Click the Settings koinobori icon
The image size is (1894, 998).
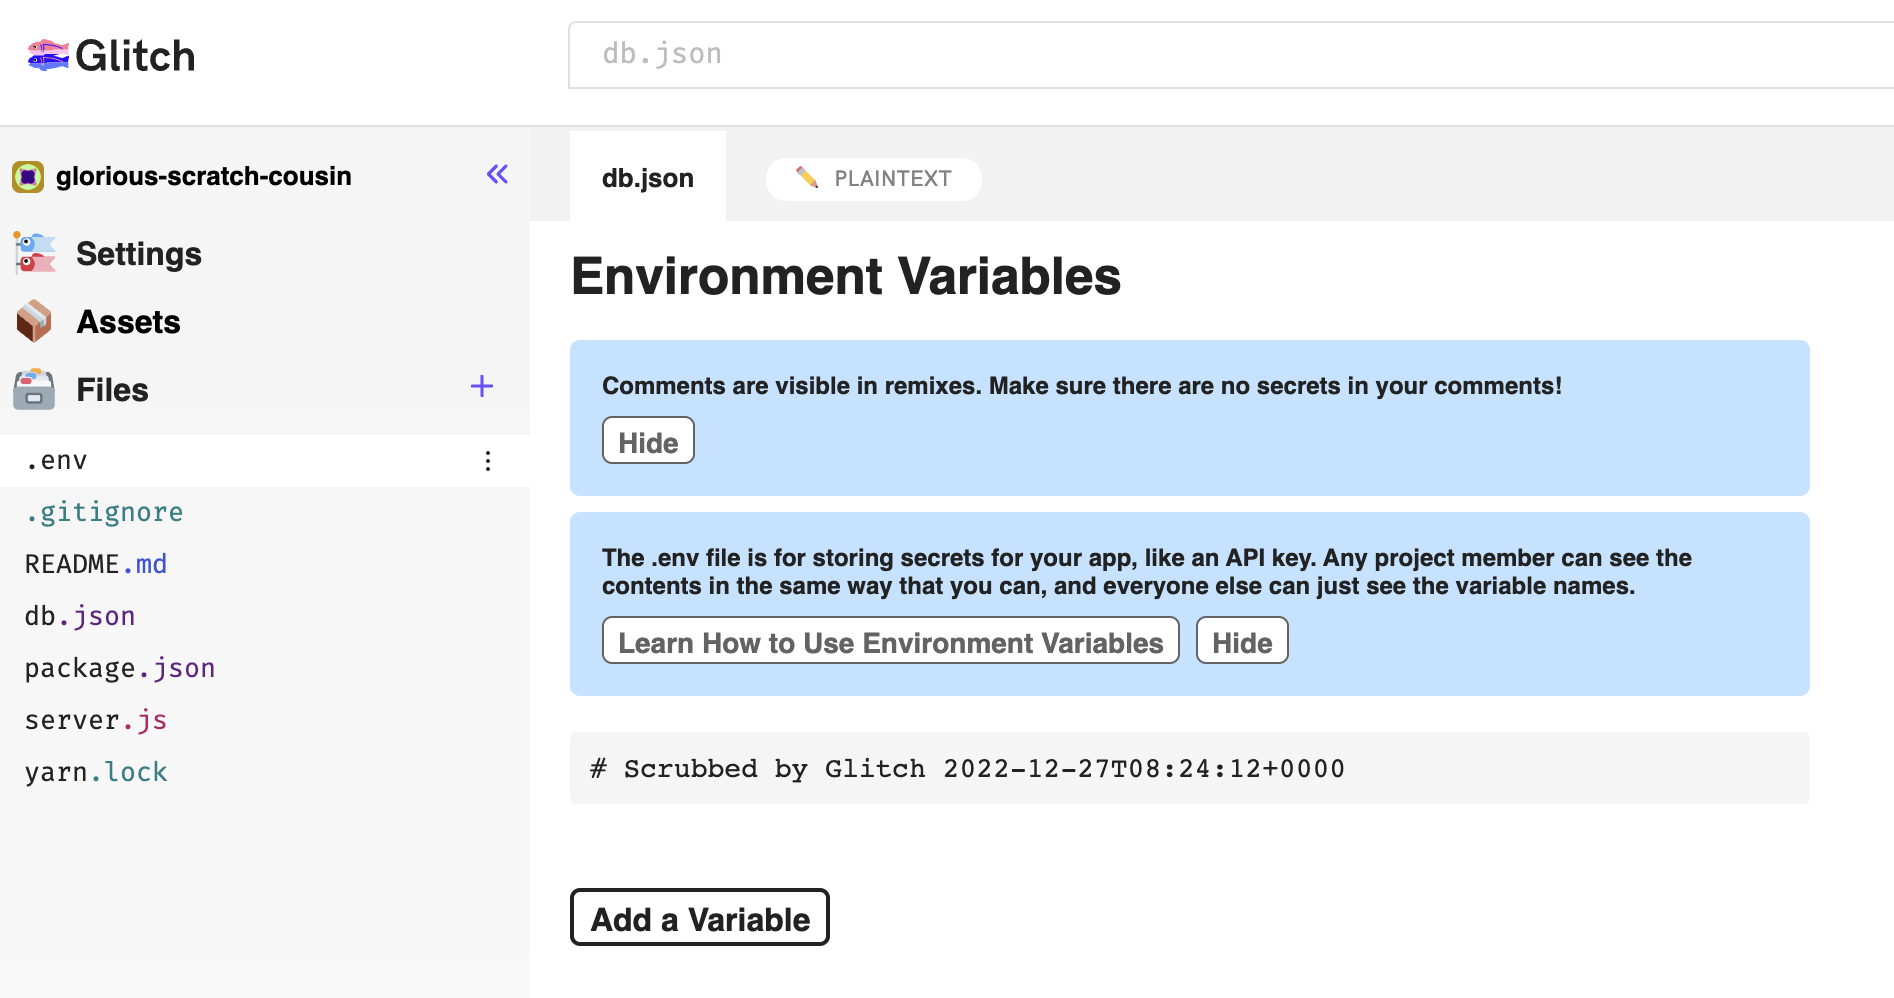[x=34, y=253]
